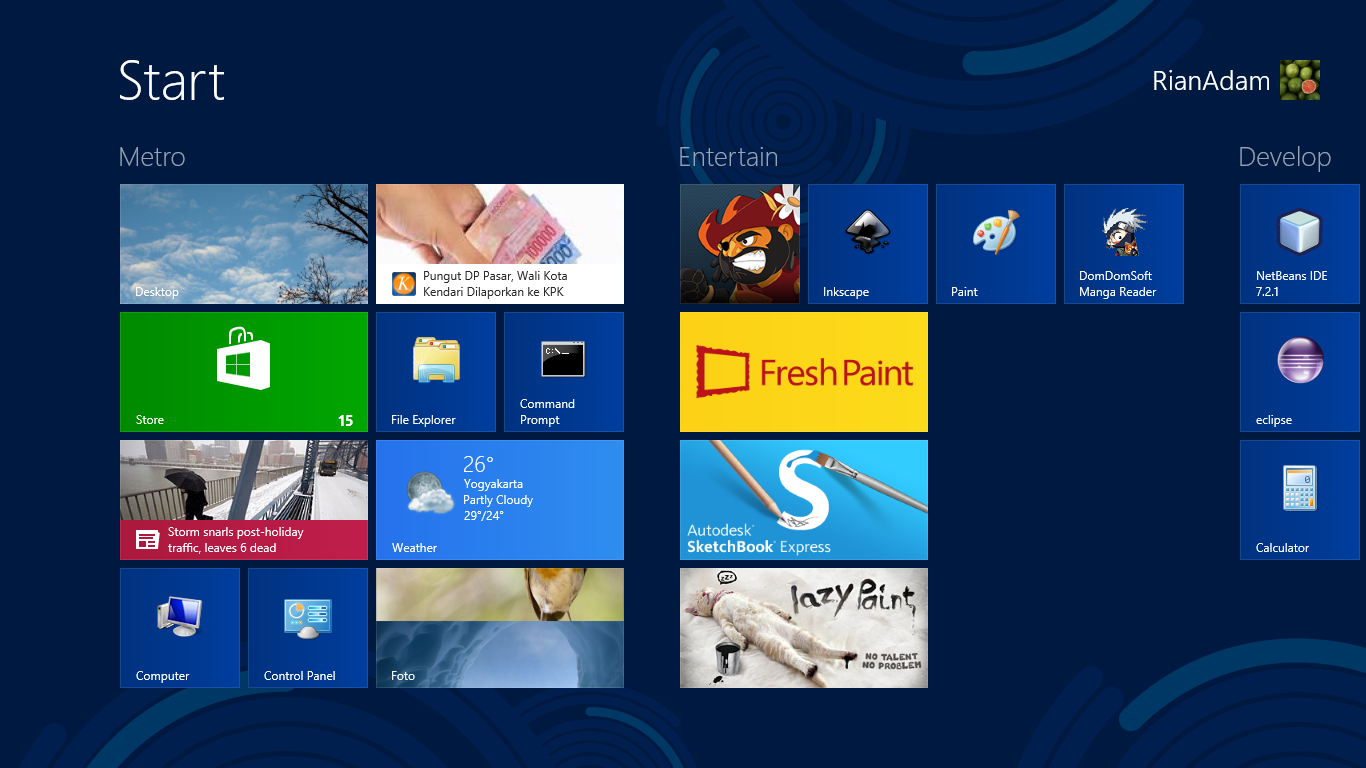Launch Fresh Paint tile
Viewport: 1366px width, 768px height.
tap(804, 372)
